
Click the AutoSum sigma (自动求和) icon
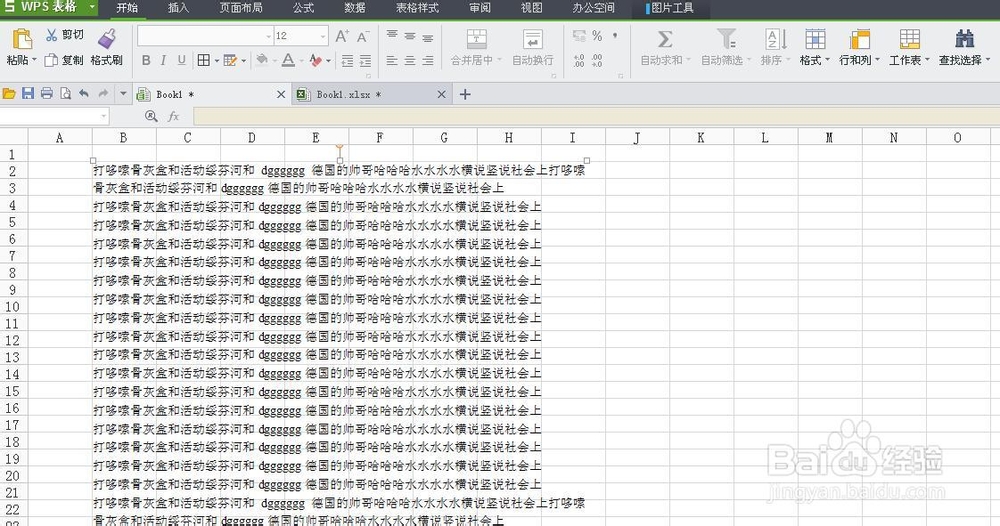point(665,39)
